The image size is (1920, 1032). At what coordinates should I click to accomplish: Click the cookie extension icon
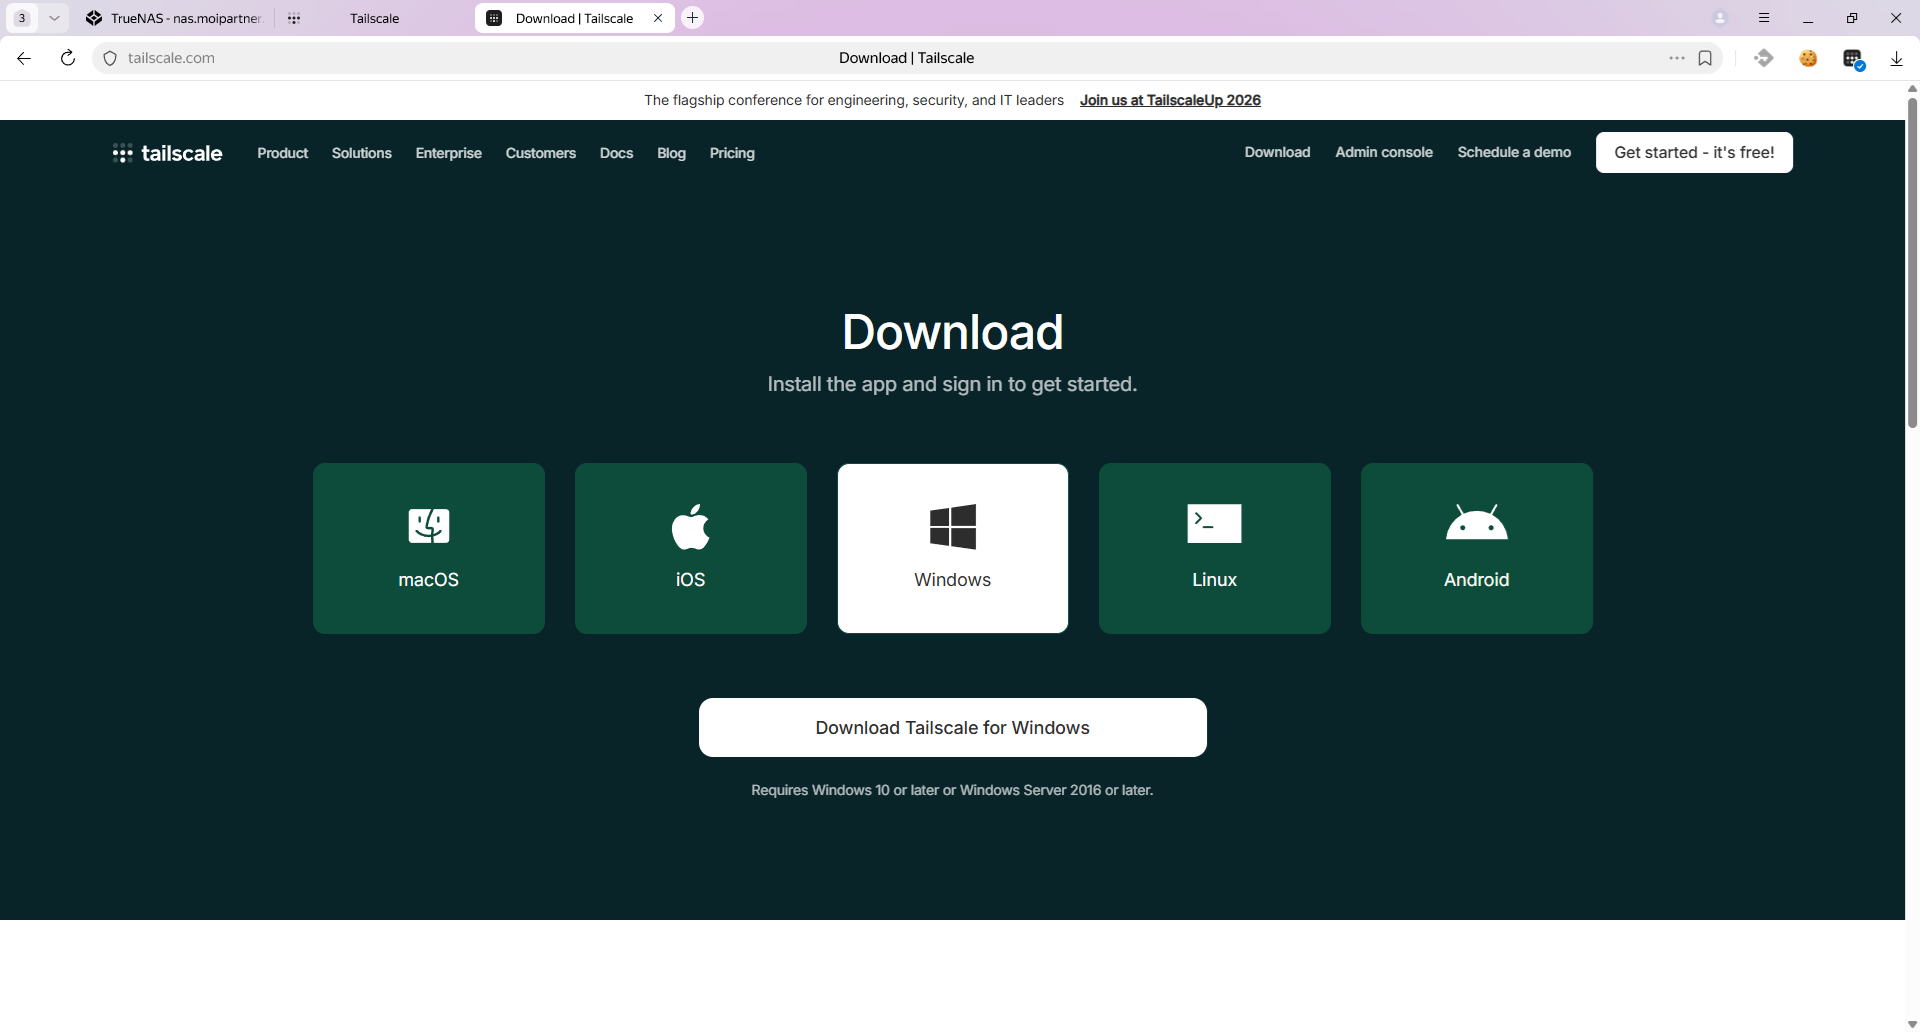[x=1808, y=58]
